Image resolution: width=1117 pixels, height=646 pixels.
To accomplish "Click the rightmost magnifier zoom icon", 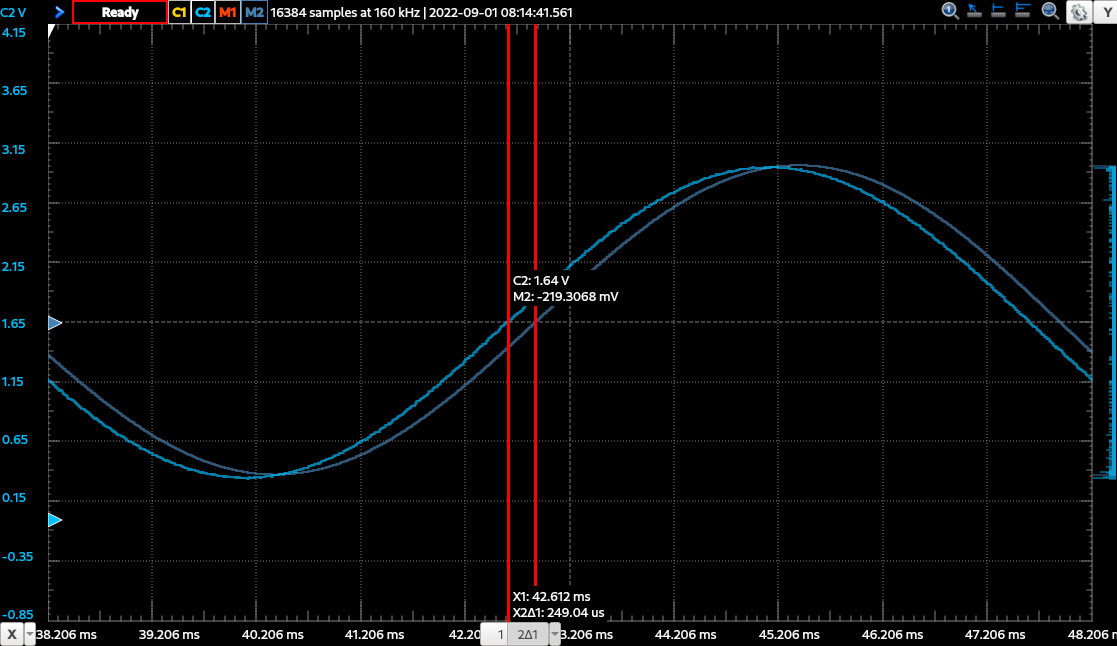I will pyautogui.click(x=1050, y=11).
